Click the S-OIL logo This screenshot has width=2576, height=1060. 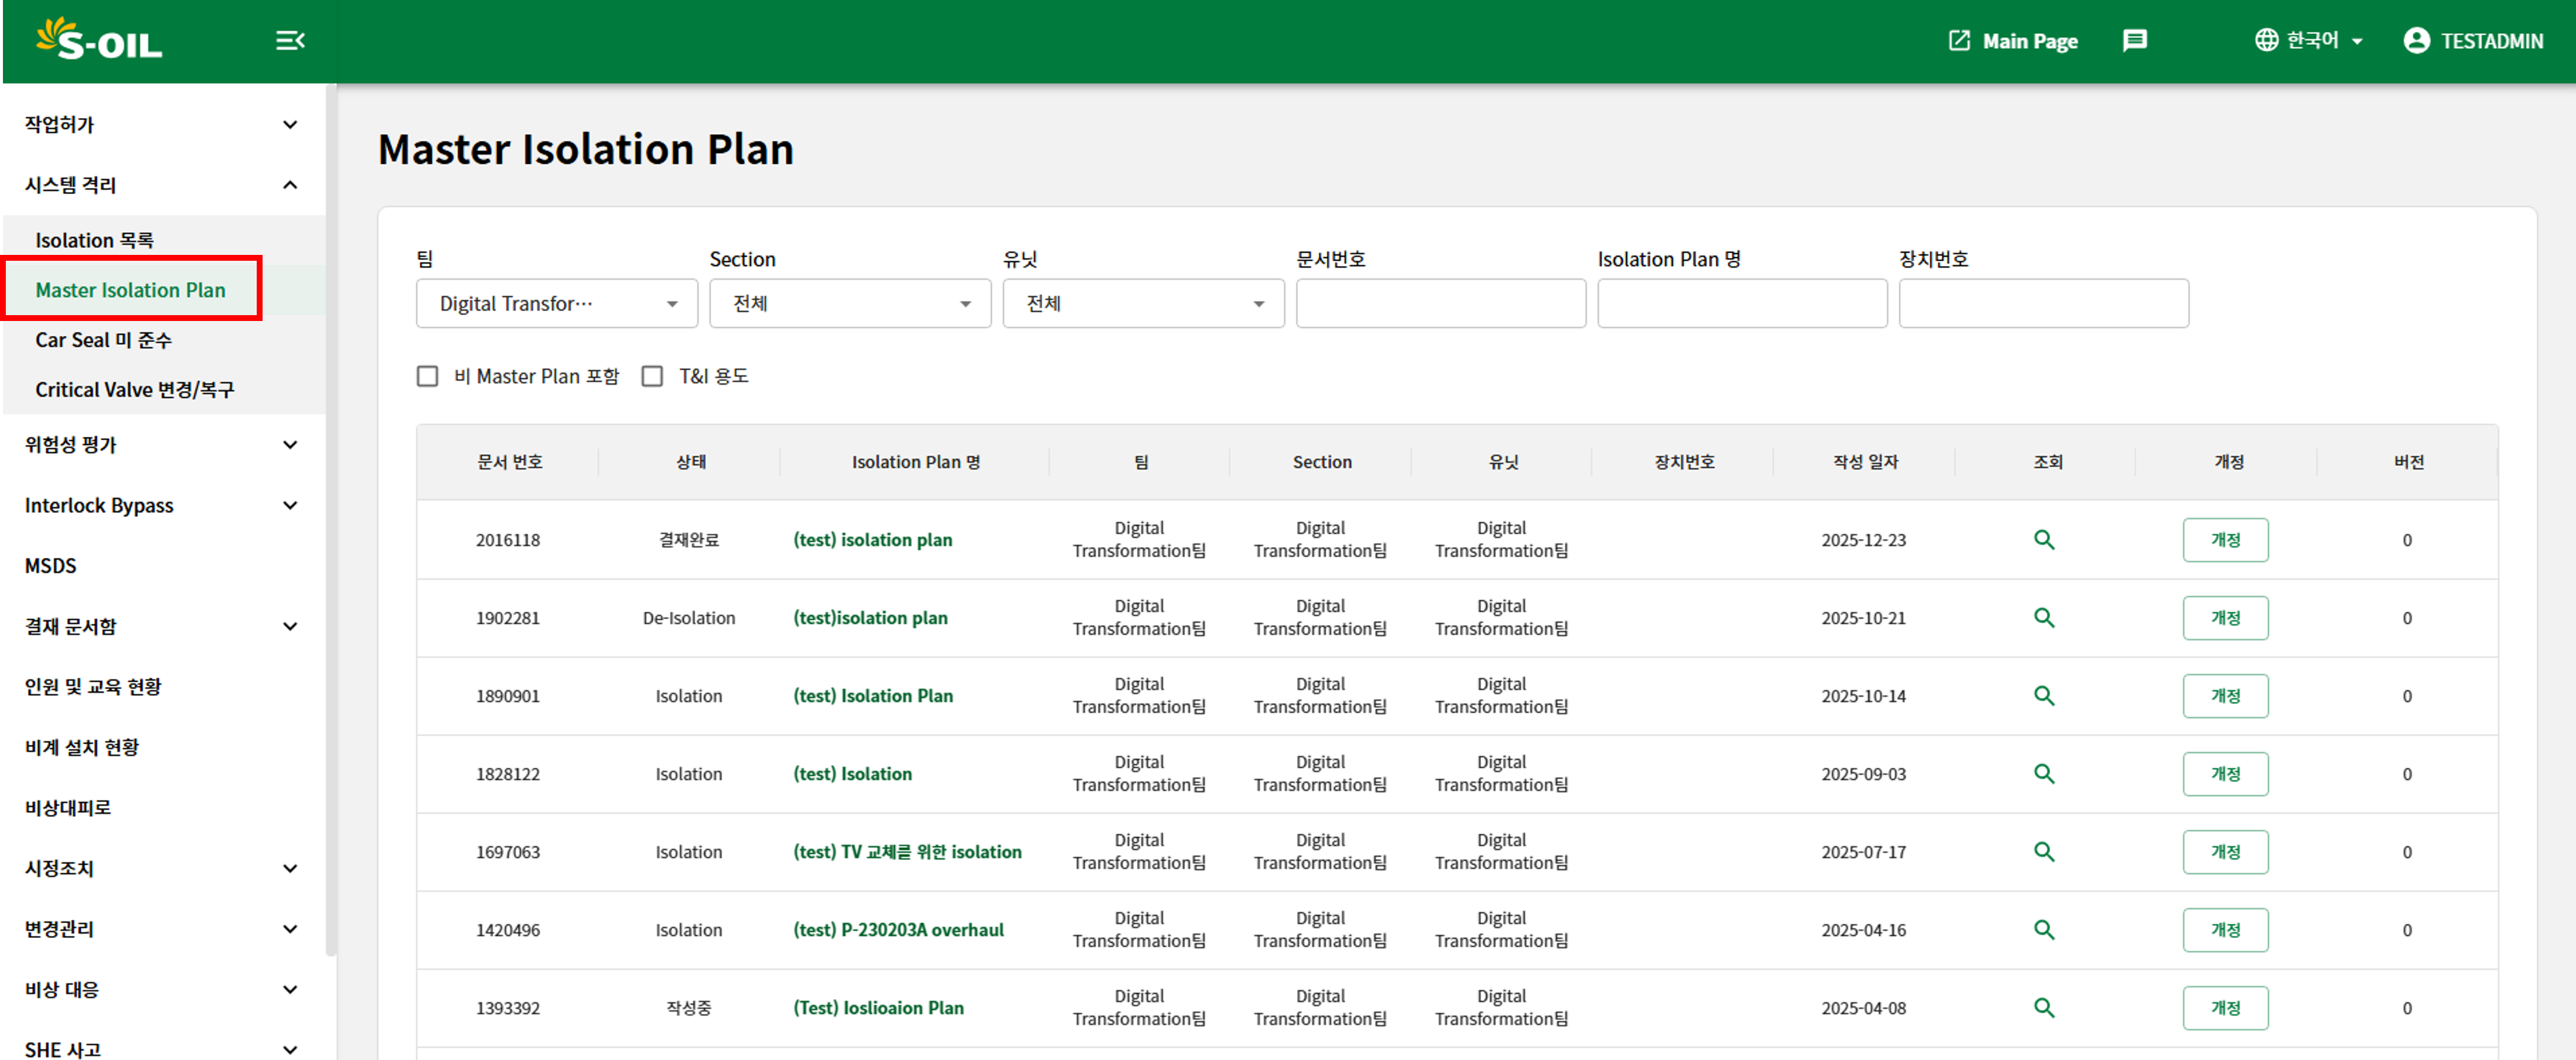[99, 40]
